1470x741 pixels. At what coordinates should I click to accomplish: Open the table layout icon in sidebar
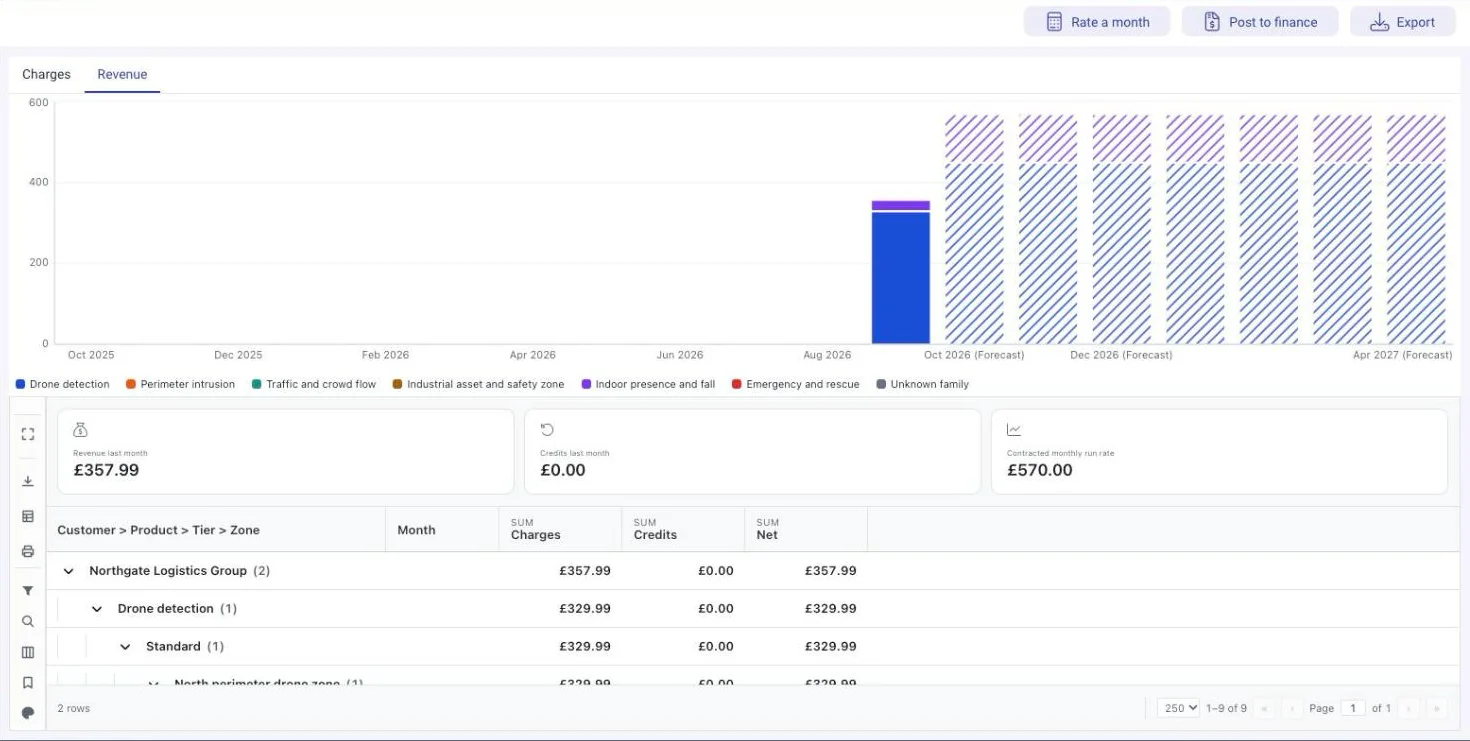pos(28,516)
